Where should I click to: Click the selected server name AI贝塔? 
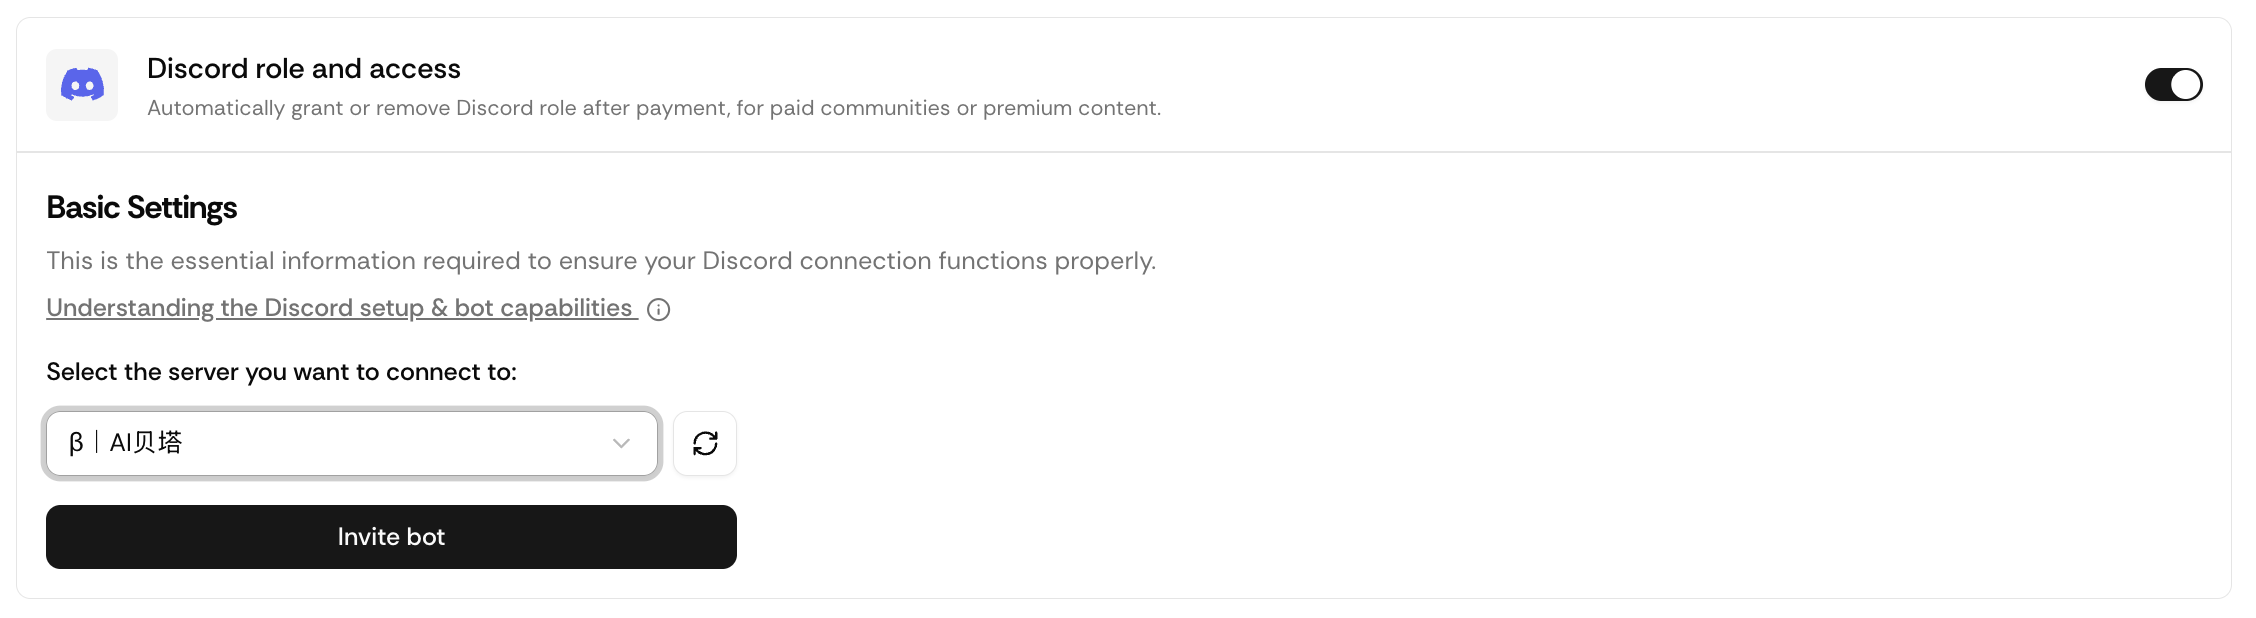coord(146,443)
